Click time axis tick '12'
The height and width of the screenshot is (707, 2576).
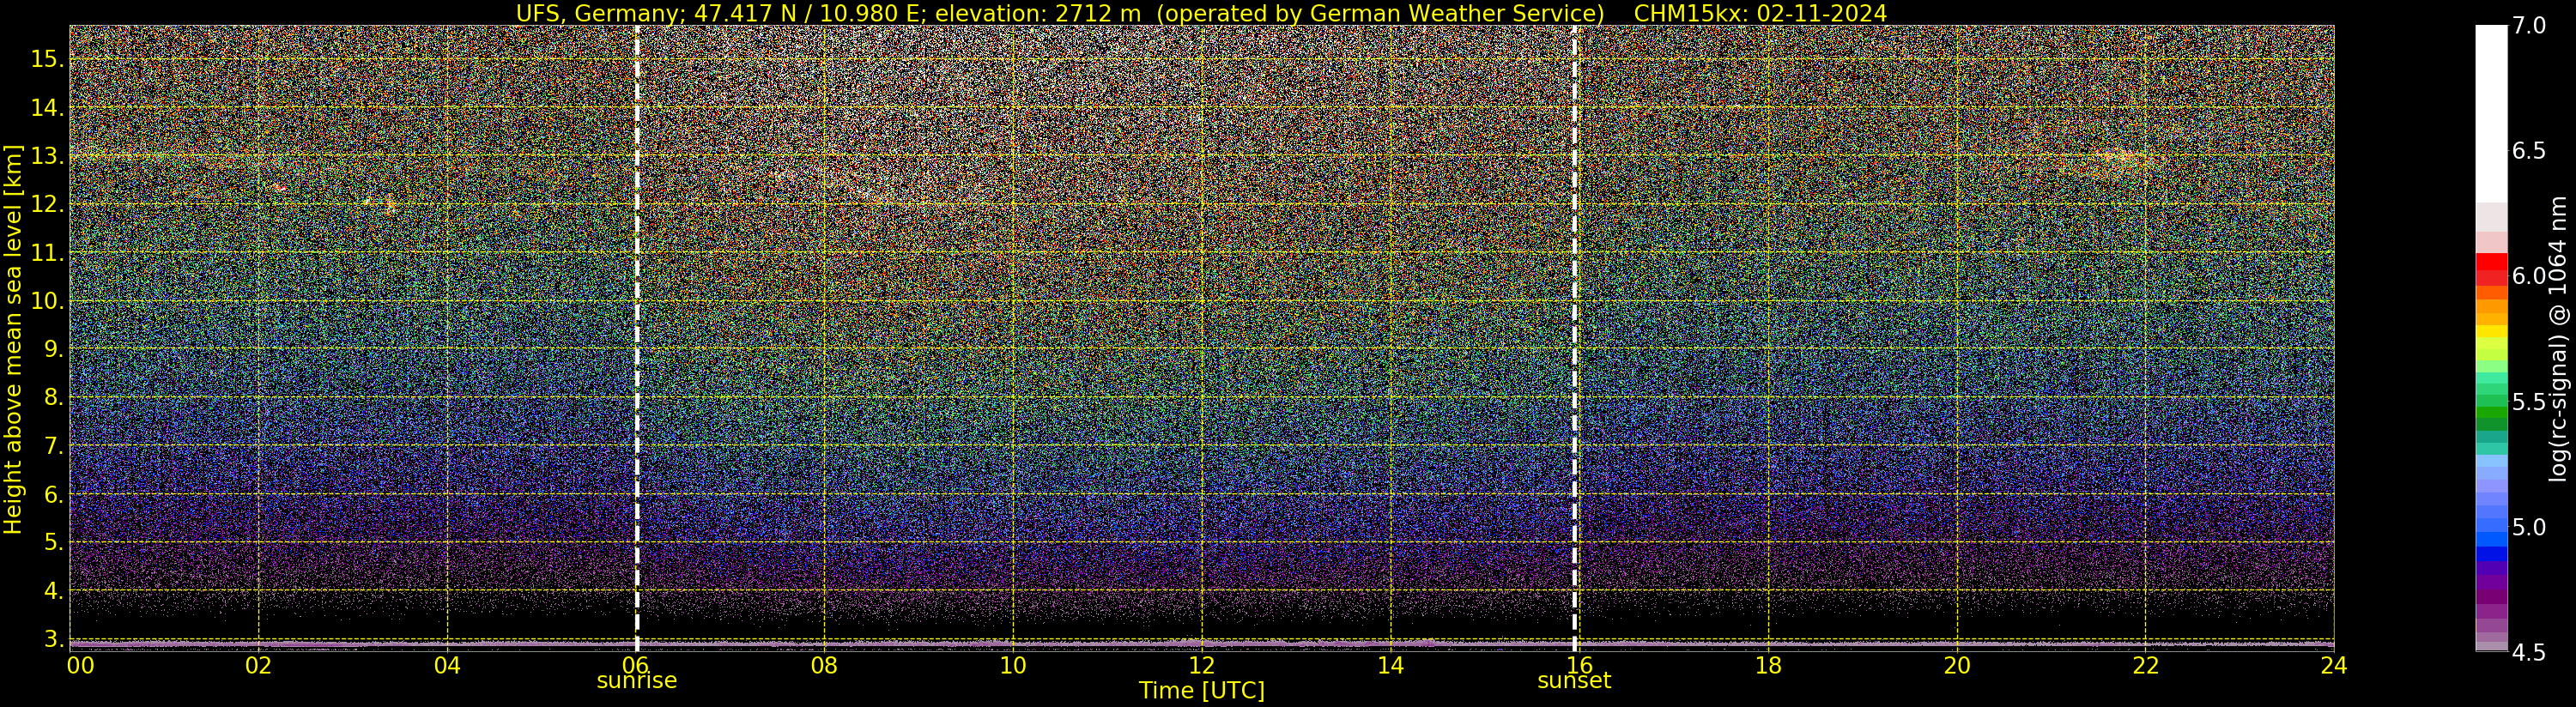pyautogui.click(x=1202, y=665)
